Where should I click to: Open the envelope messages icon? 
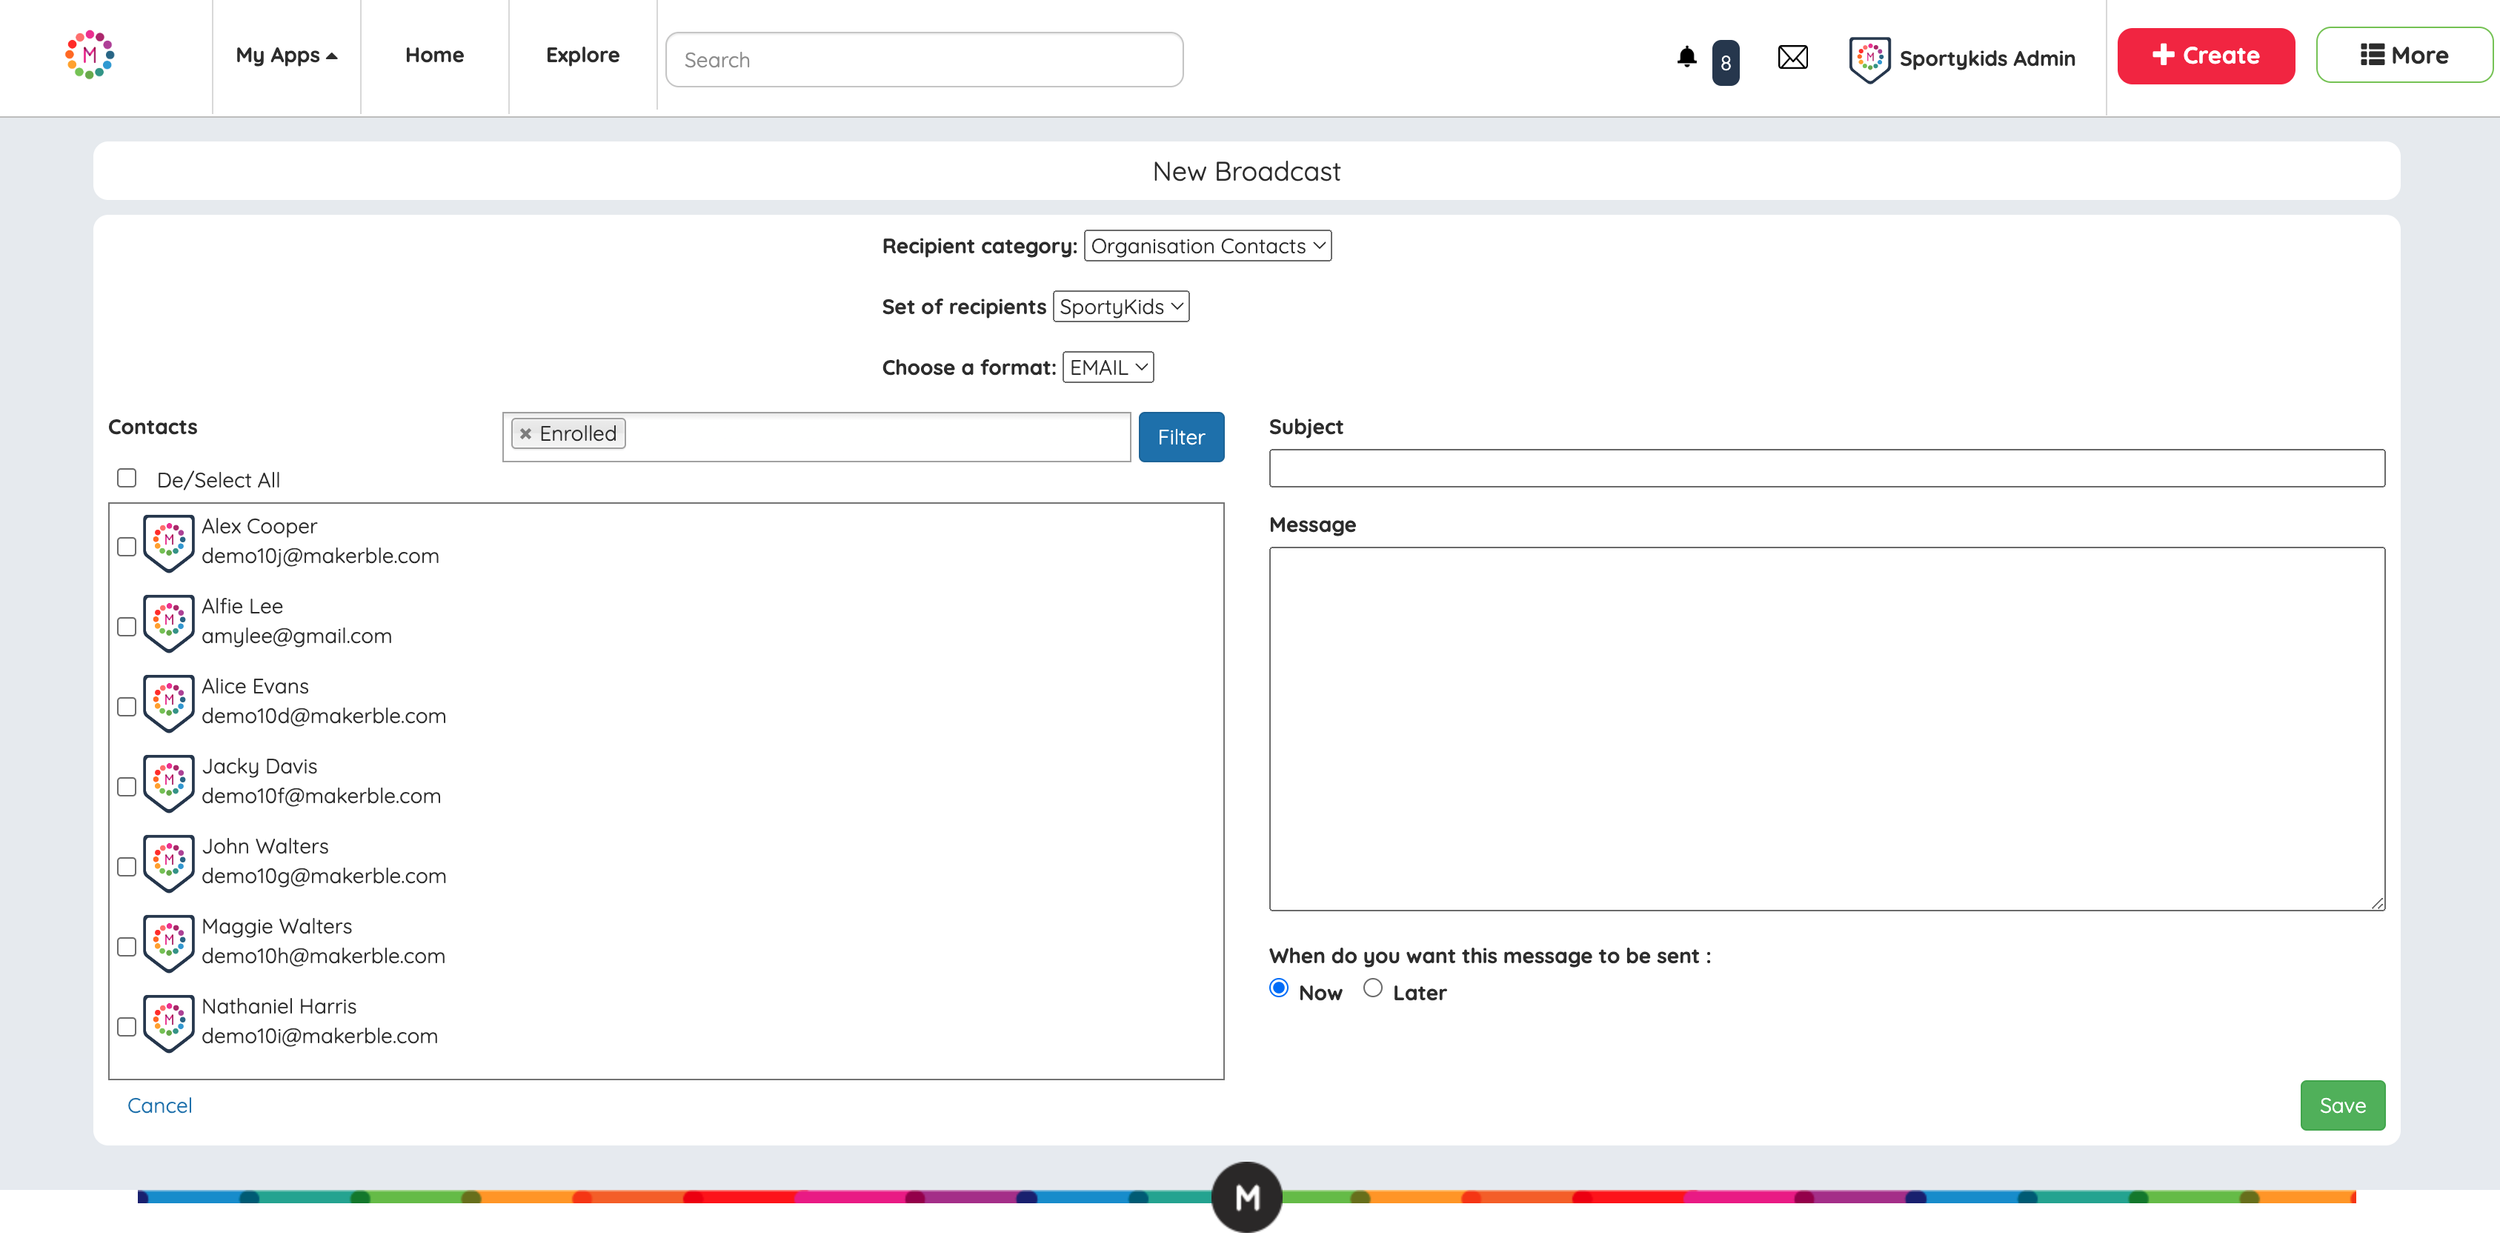pos(1792,57)
